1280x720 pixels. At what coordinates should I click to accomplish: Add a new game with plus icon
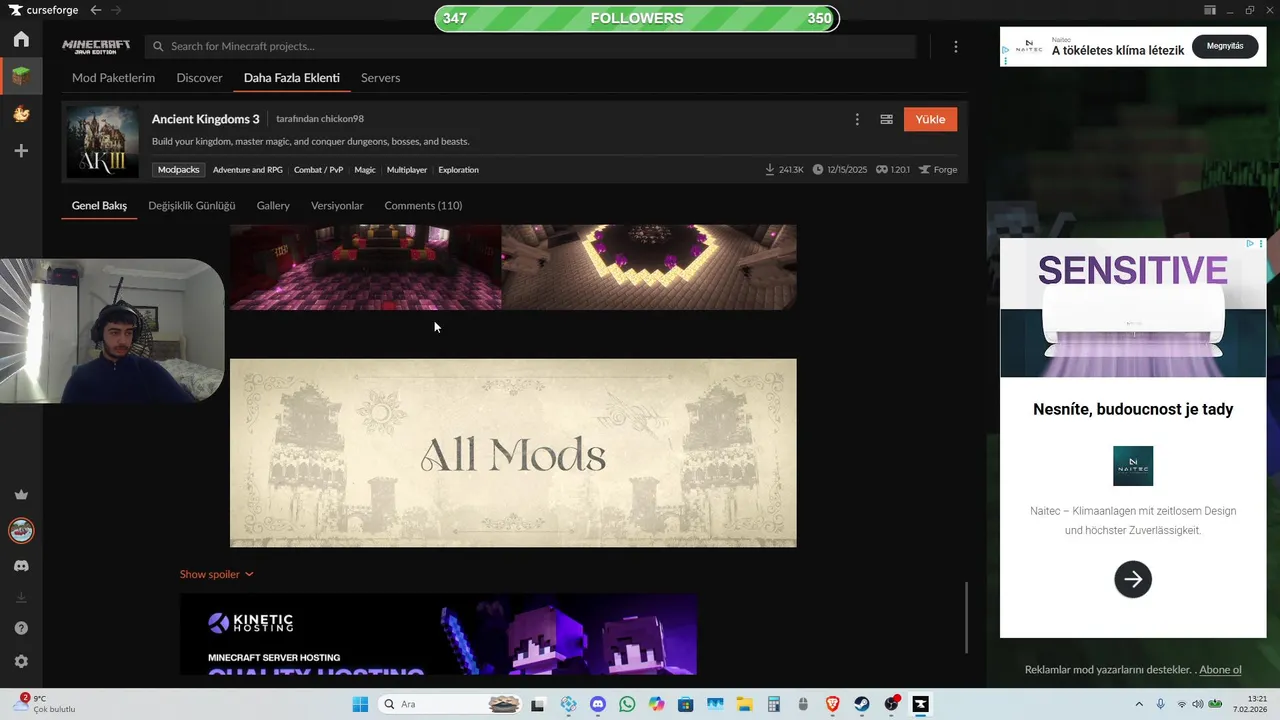(x=21, y=151)
